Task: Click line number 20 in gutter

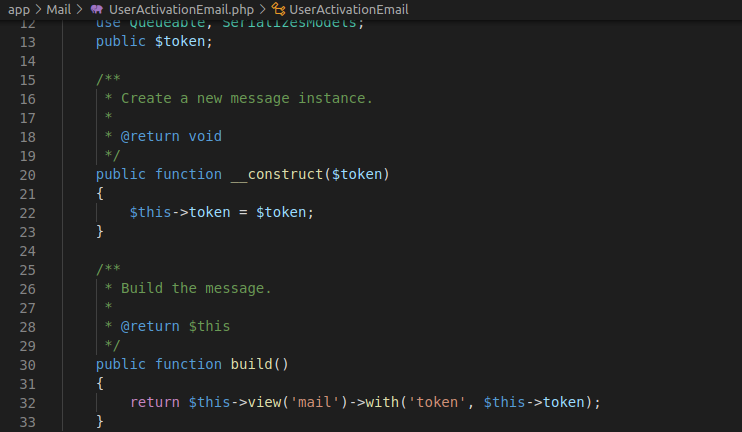Action: point(27,174)
